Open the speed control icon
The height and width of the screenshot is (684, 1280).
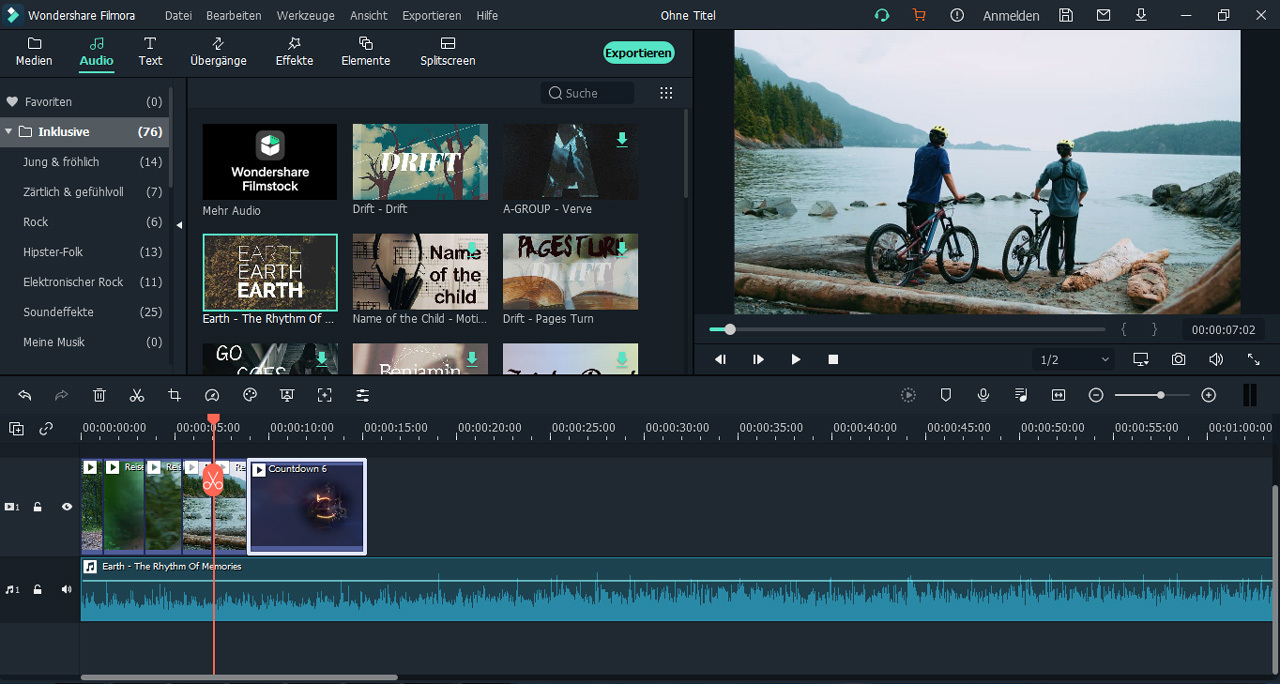pos(212,396)
